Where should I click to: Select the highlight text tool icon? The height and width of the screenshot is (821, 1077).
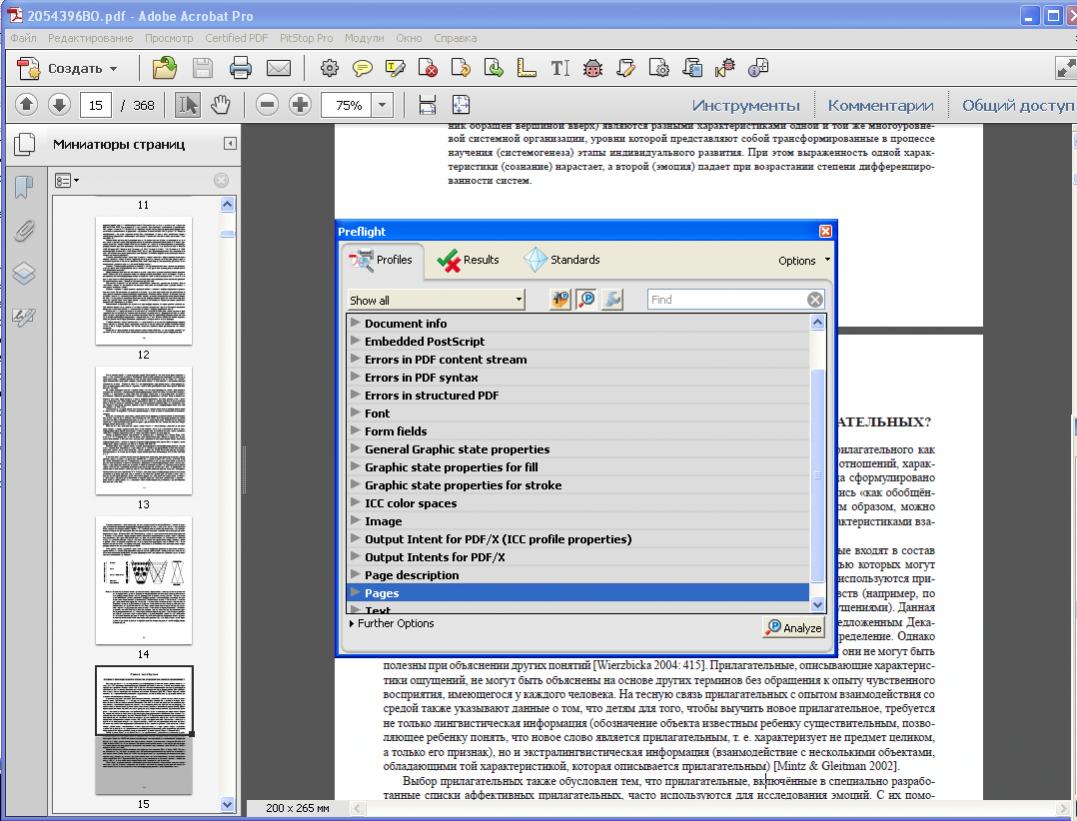[x=395, y=68]
